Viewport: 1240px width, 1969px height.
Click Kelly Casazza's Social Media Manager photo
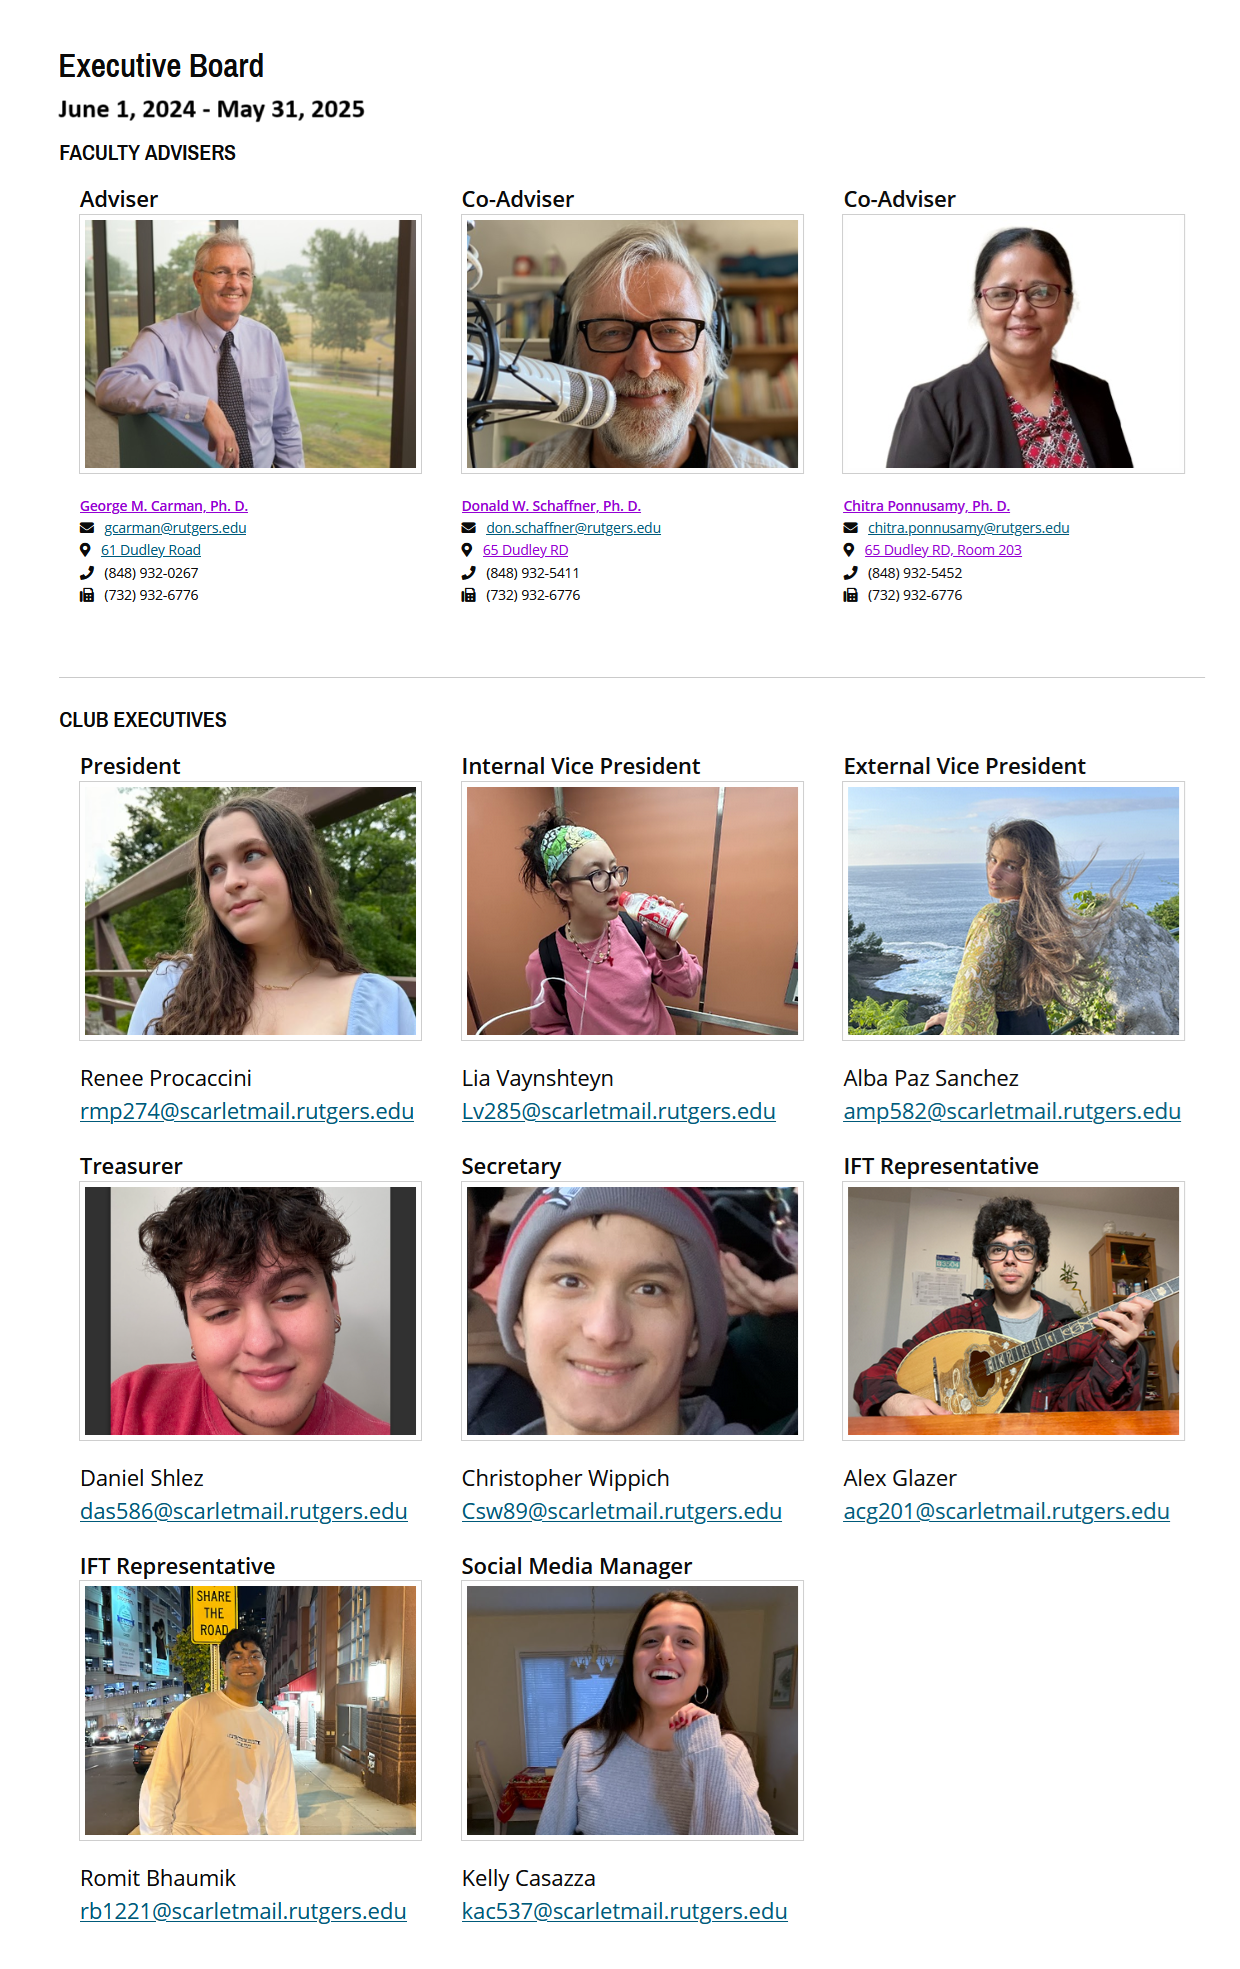(x=632, y=1710)
